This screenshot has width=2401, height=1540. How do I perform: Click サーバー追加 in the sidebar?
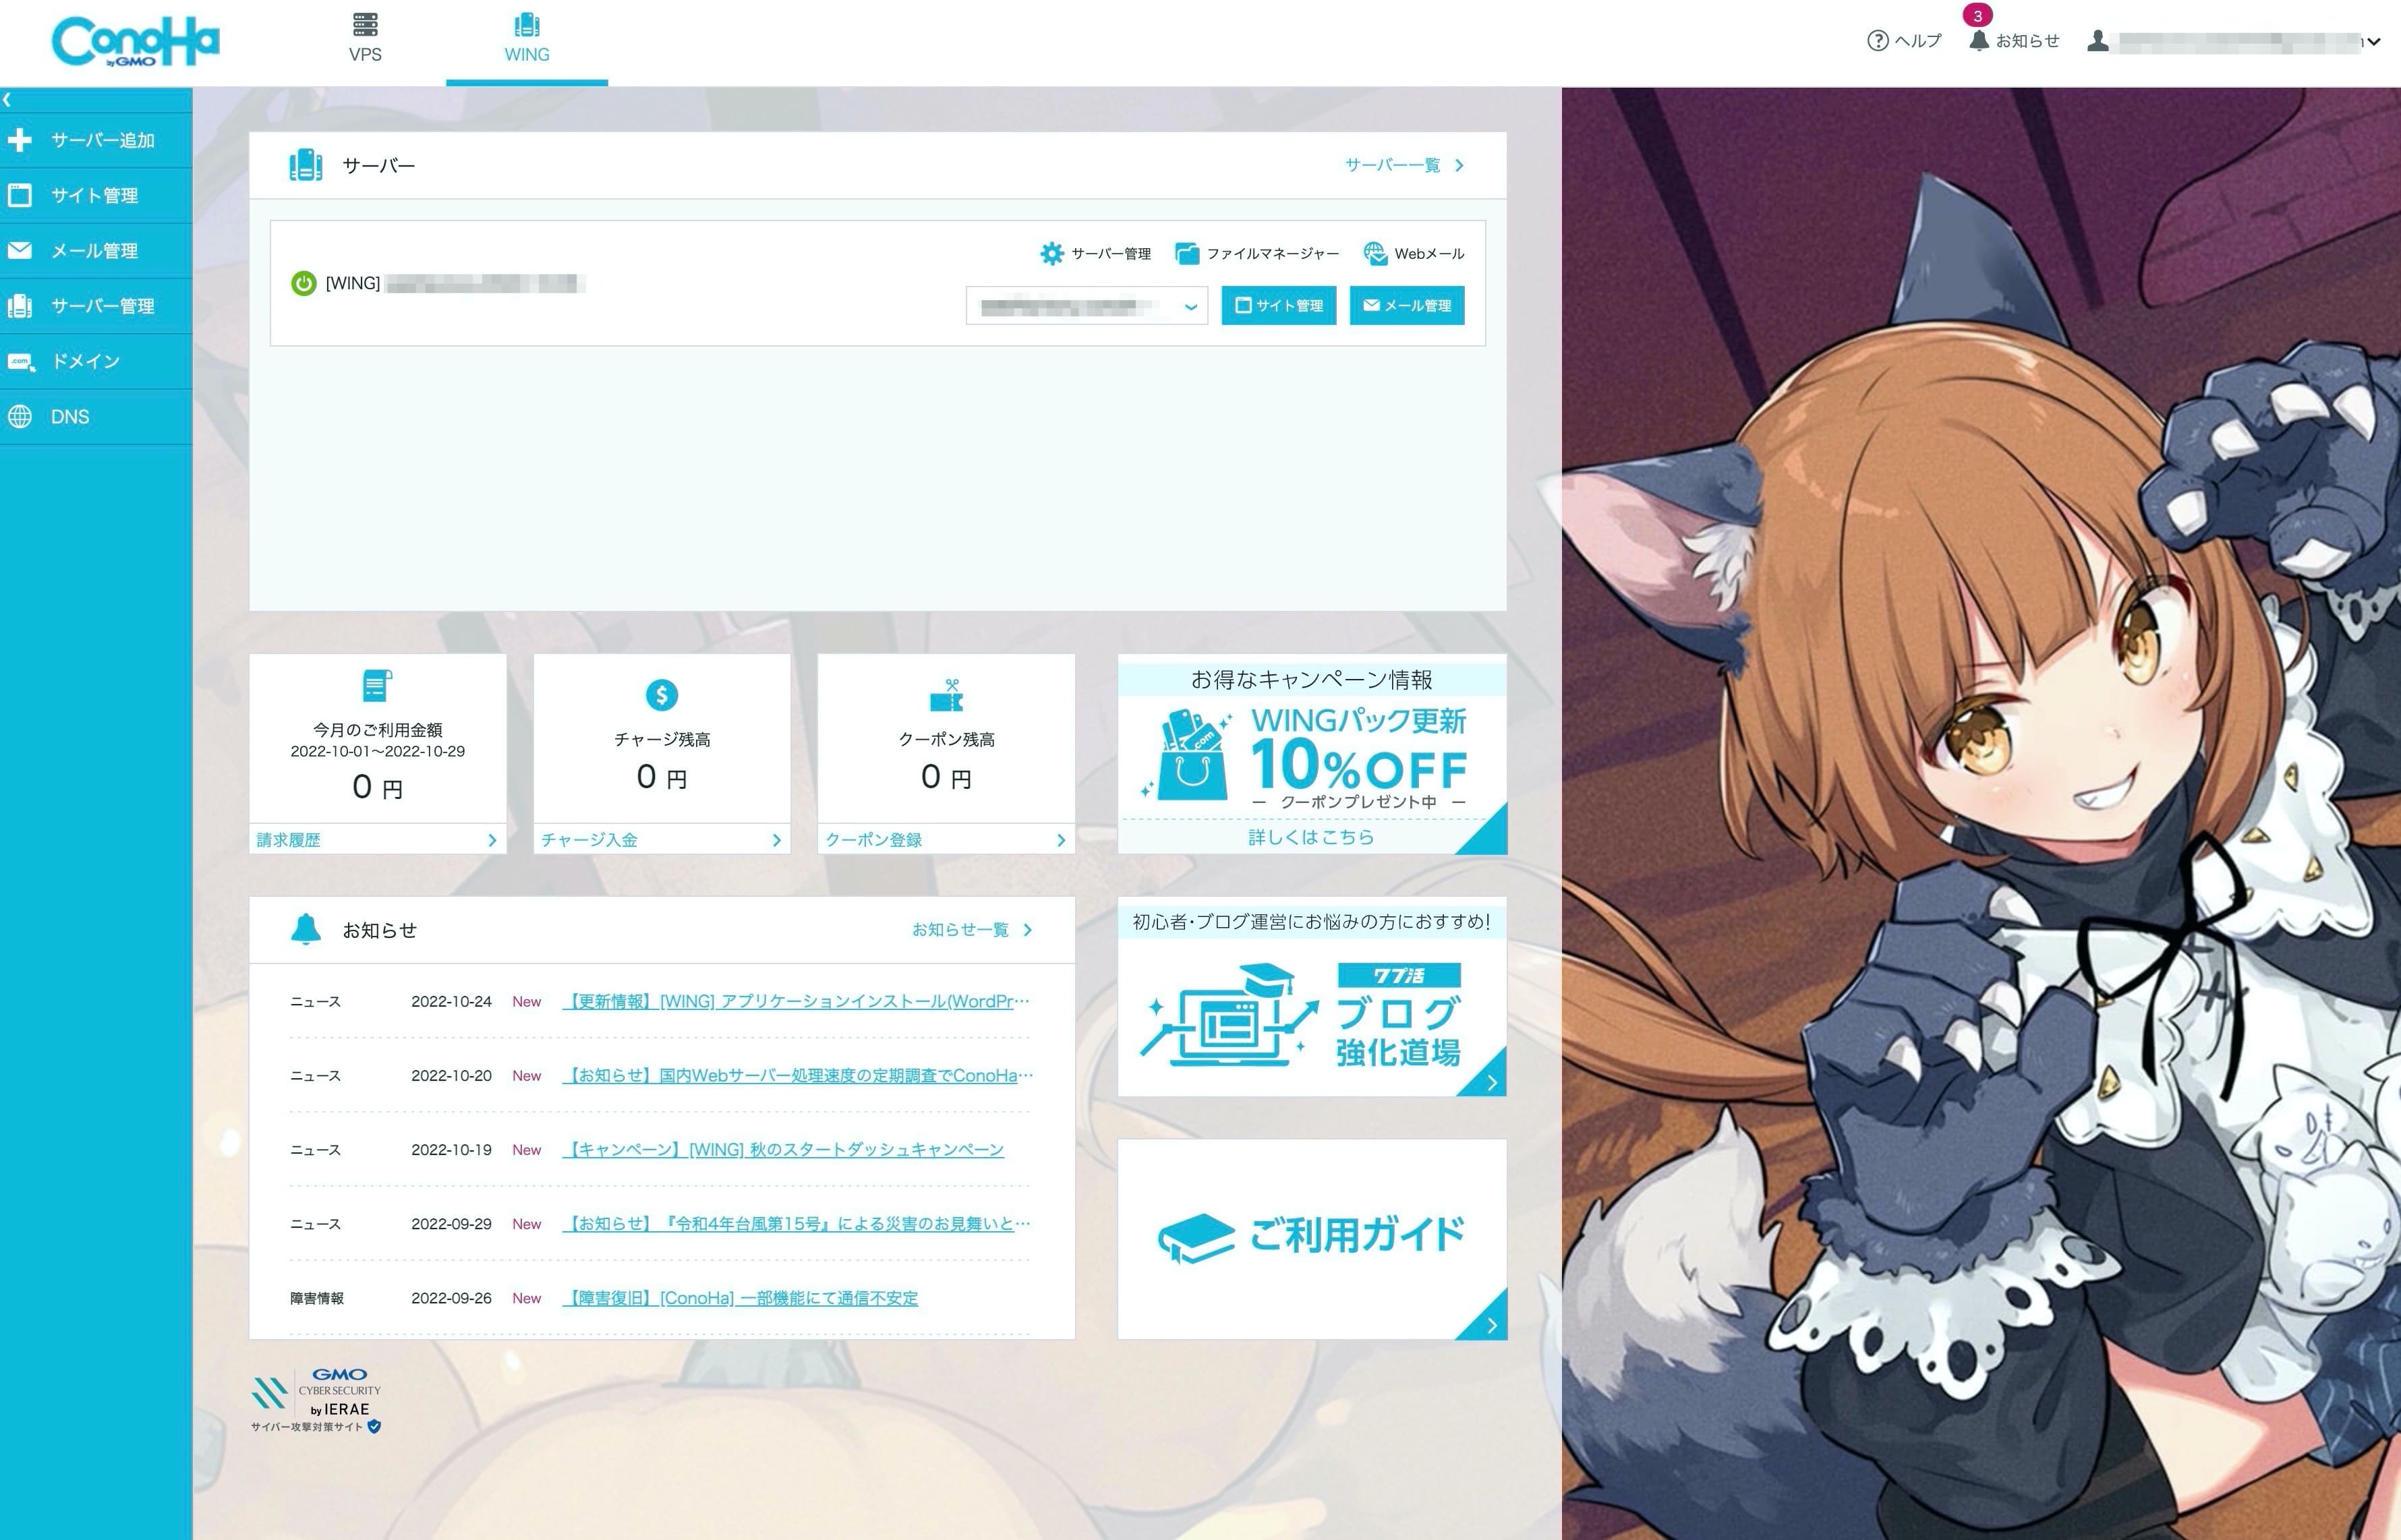tap(96, 140)
